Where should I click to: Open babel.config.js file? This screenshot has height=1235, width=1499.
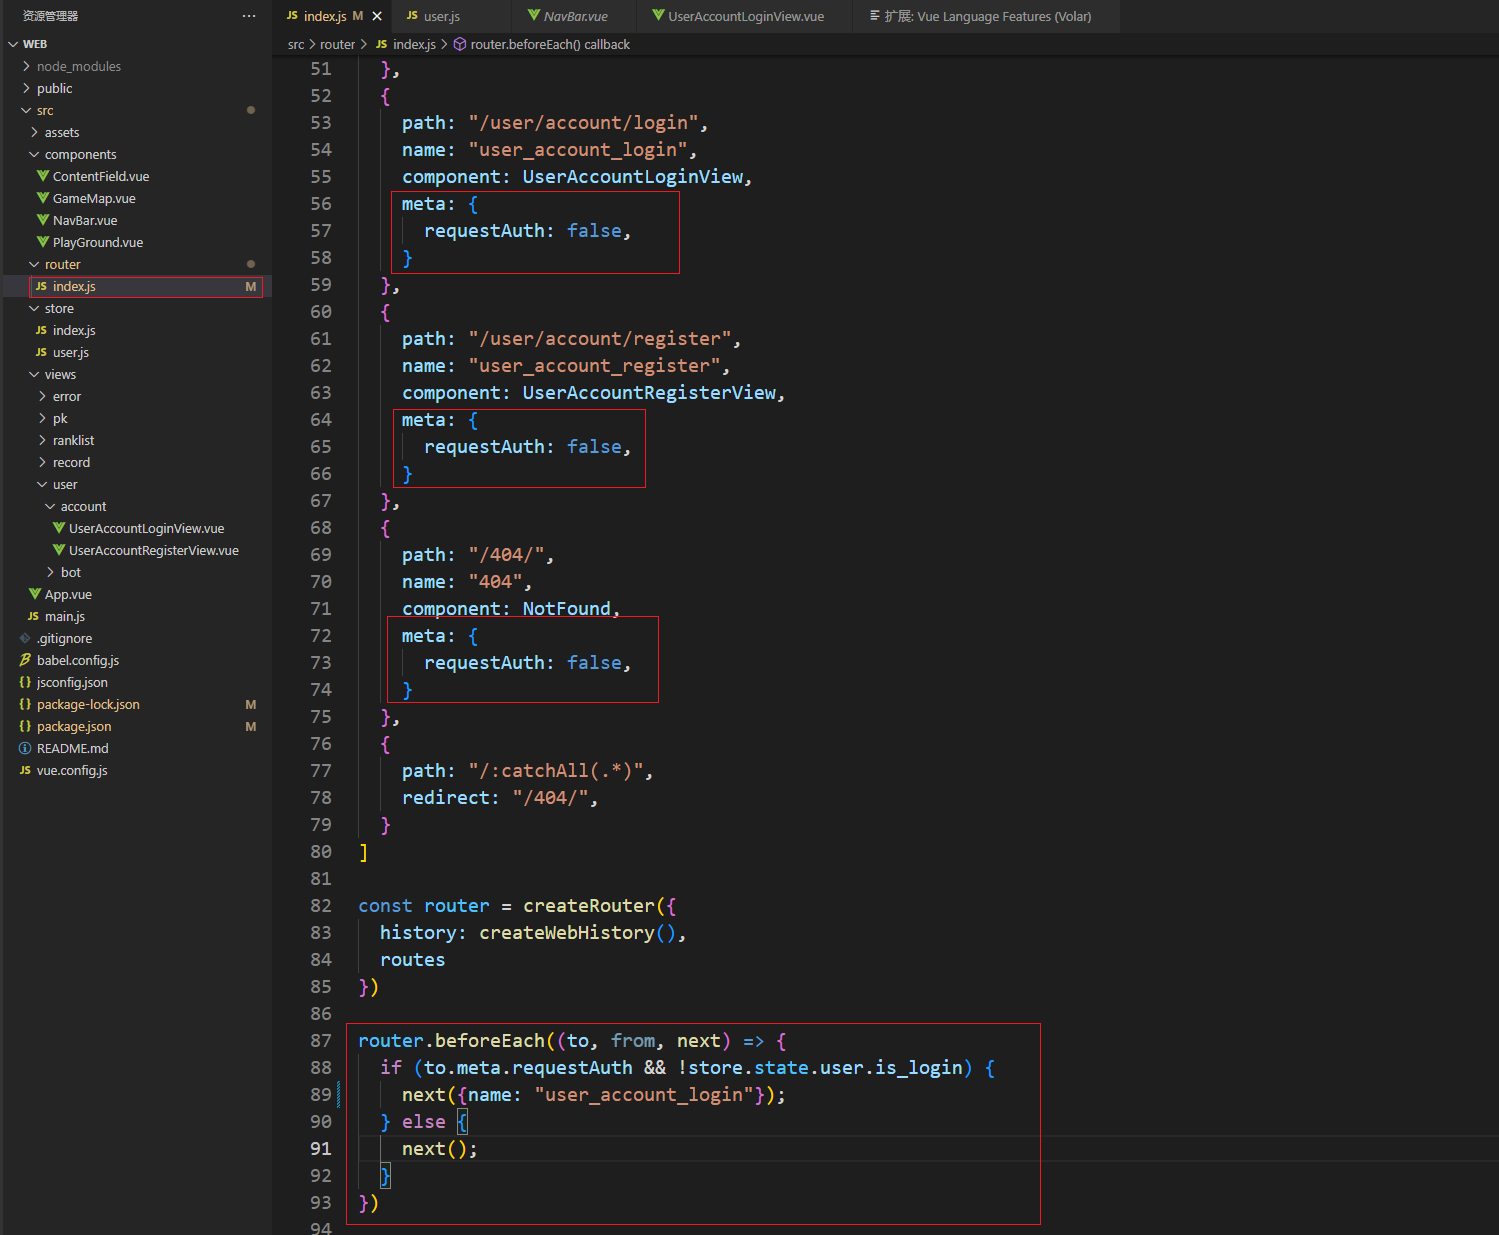click(77, 660)
